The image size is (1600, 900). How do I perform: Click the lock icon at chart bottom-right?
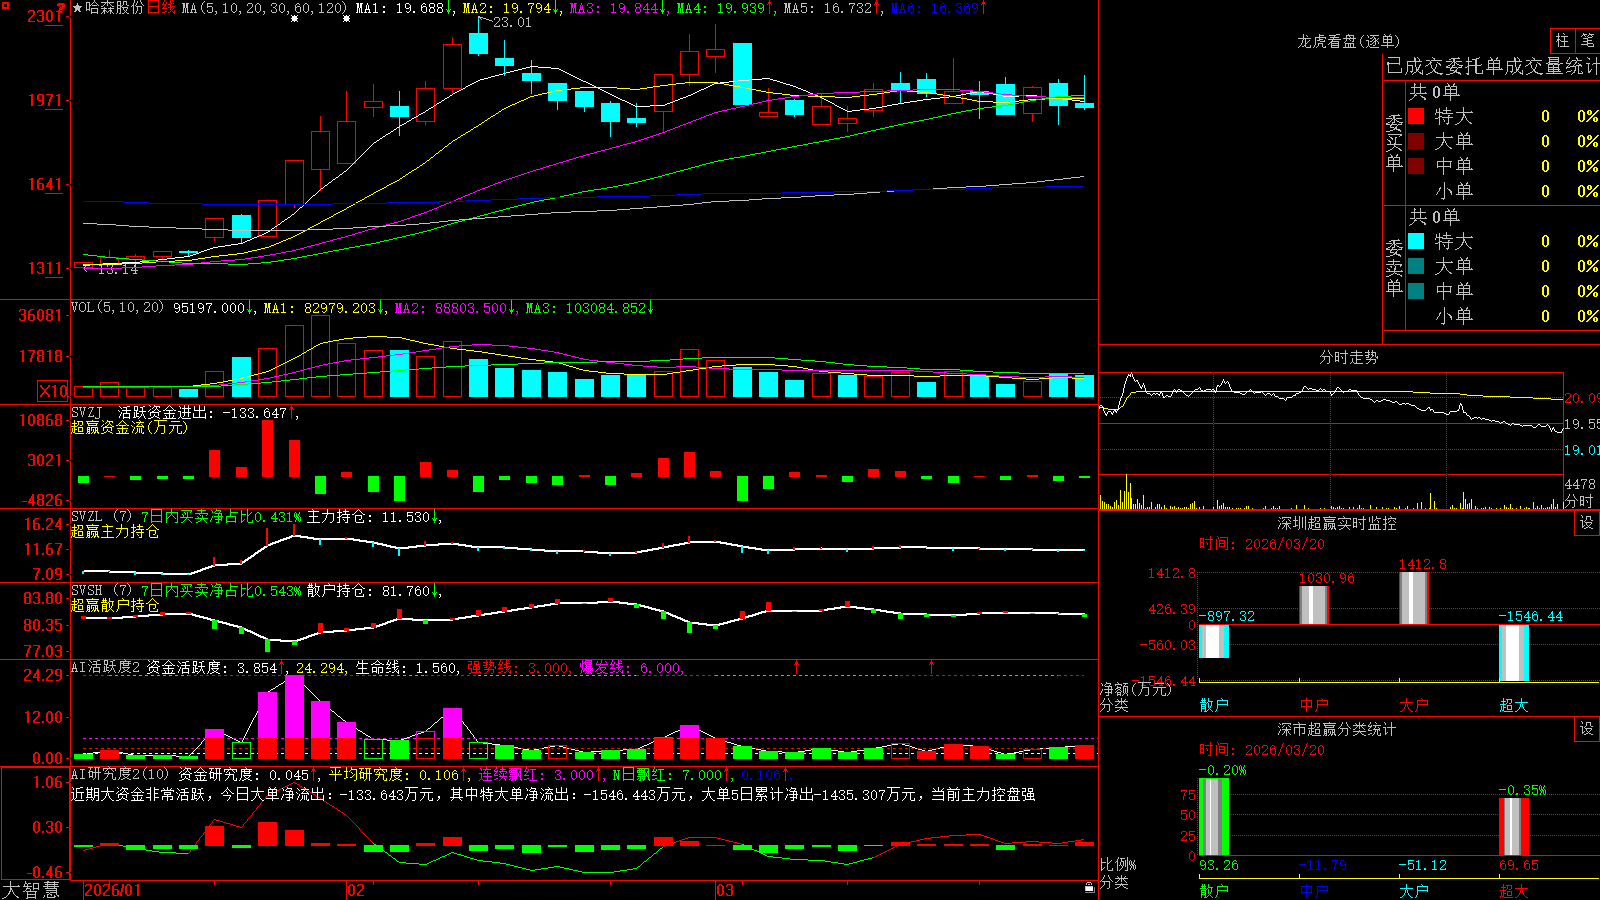[x=1089, y=888]
